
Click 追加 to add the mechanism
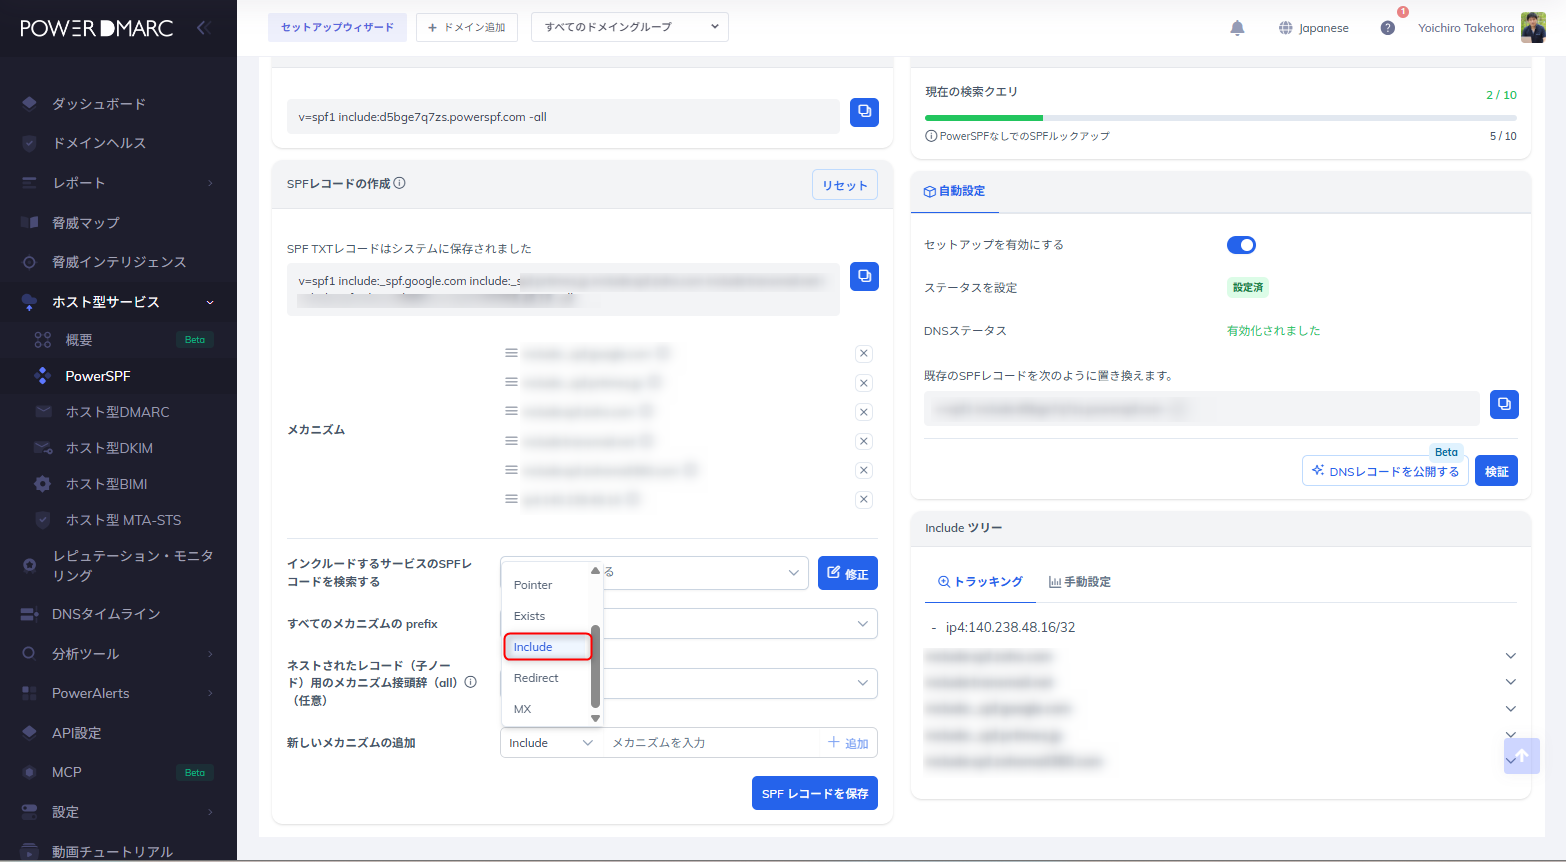click(x=848, y=743)
